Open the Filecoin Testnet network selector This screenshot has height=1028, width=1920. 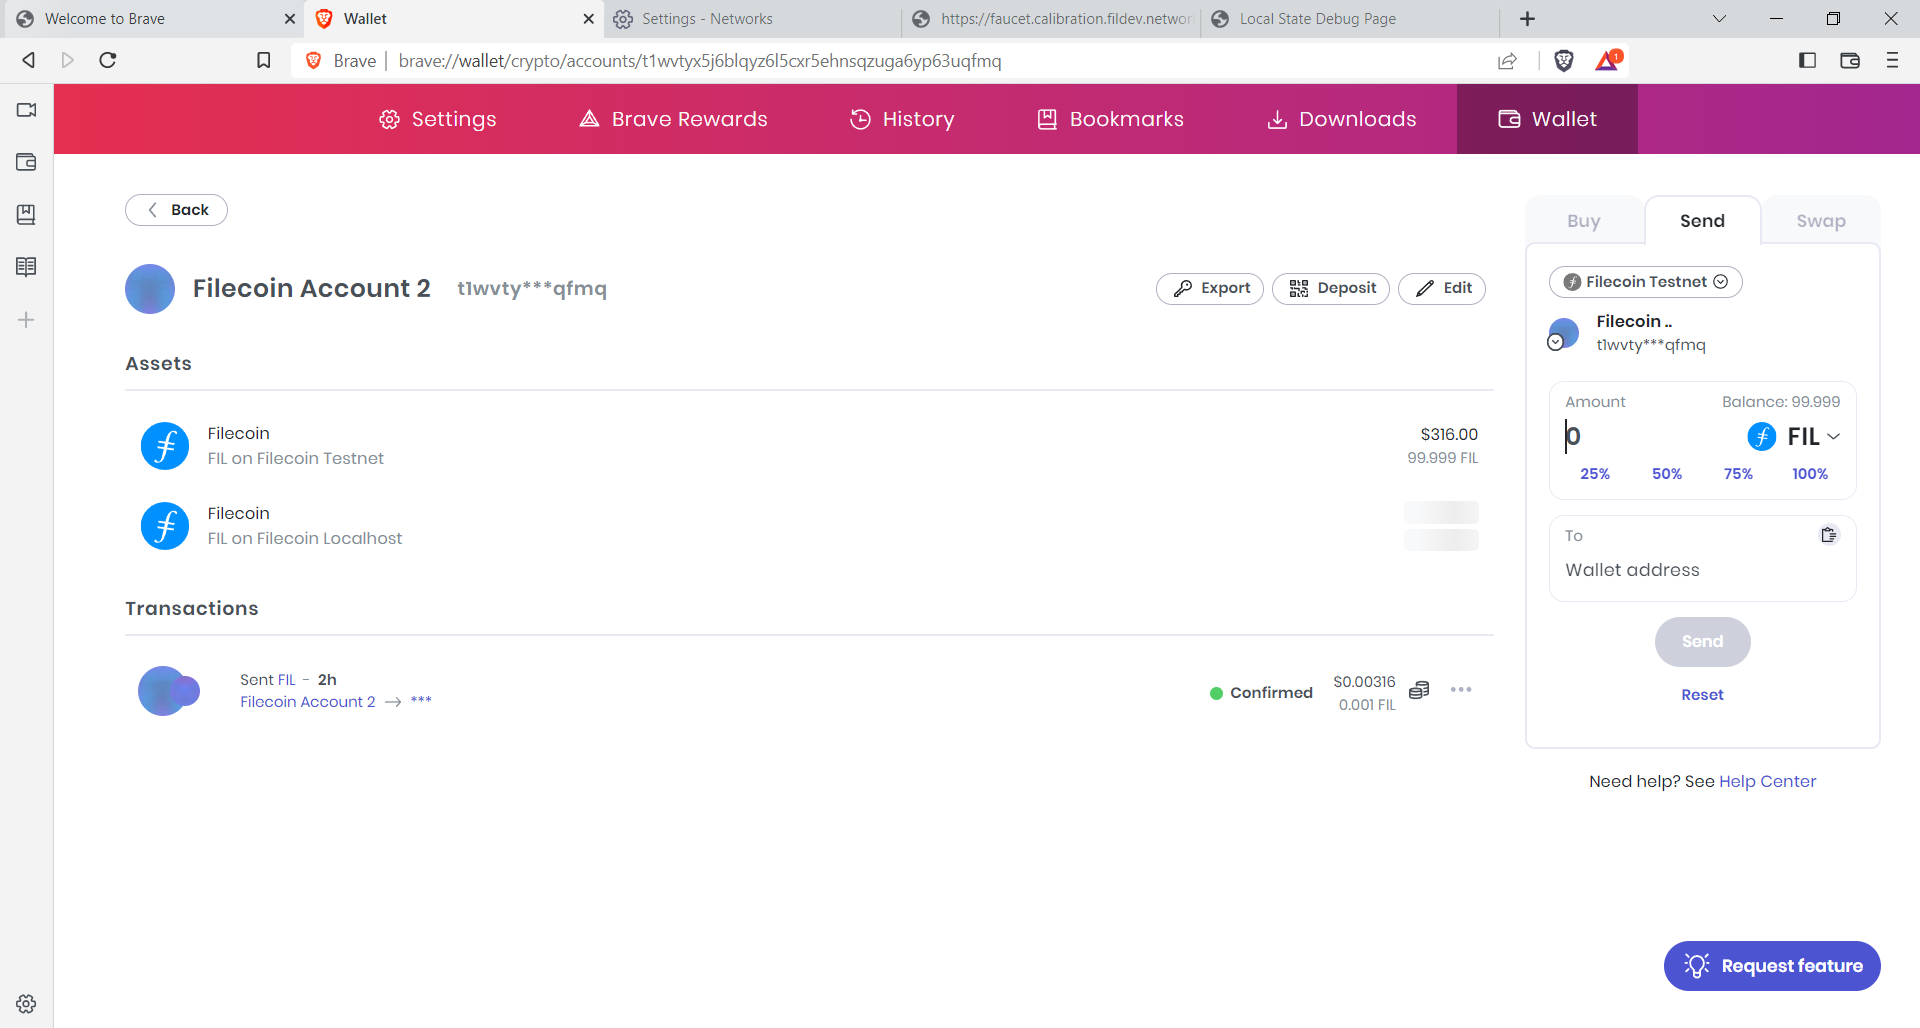(x=1646, y=281)
